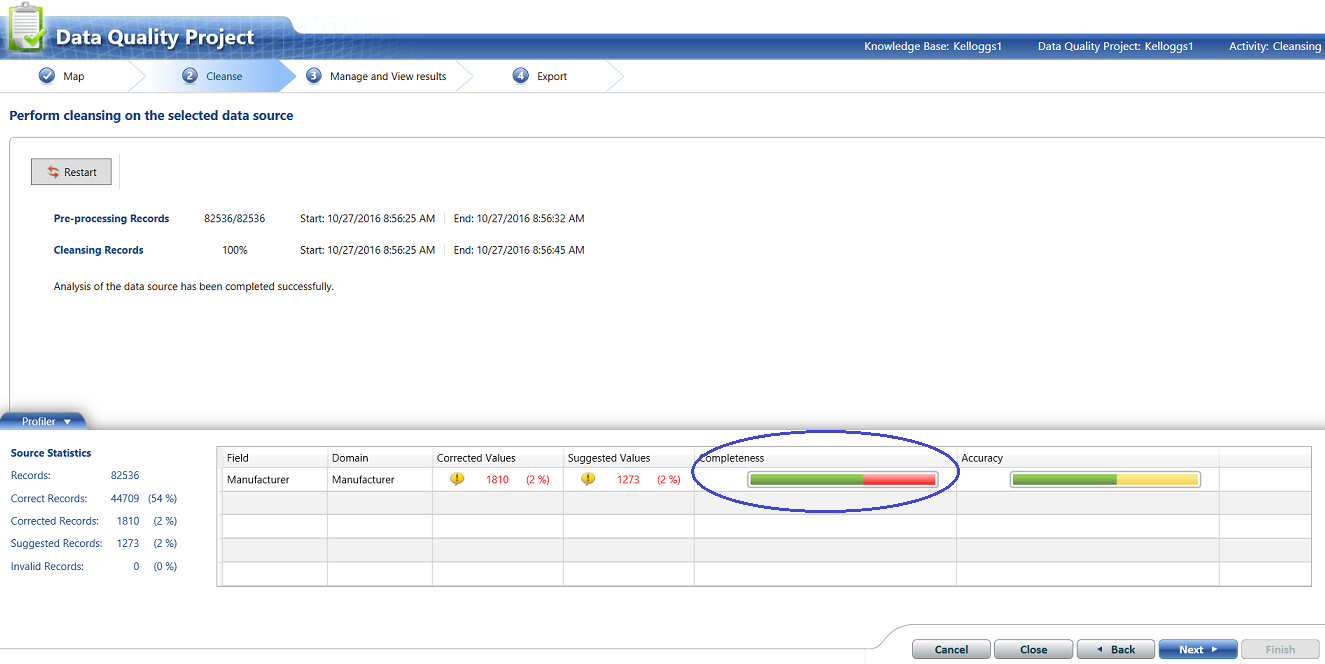Click the 82536/82536 progress value
The height and width of the screenshot is (664, 1325).
pyautogui.click(x=235, y=218)
